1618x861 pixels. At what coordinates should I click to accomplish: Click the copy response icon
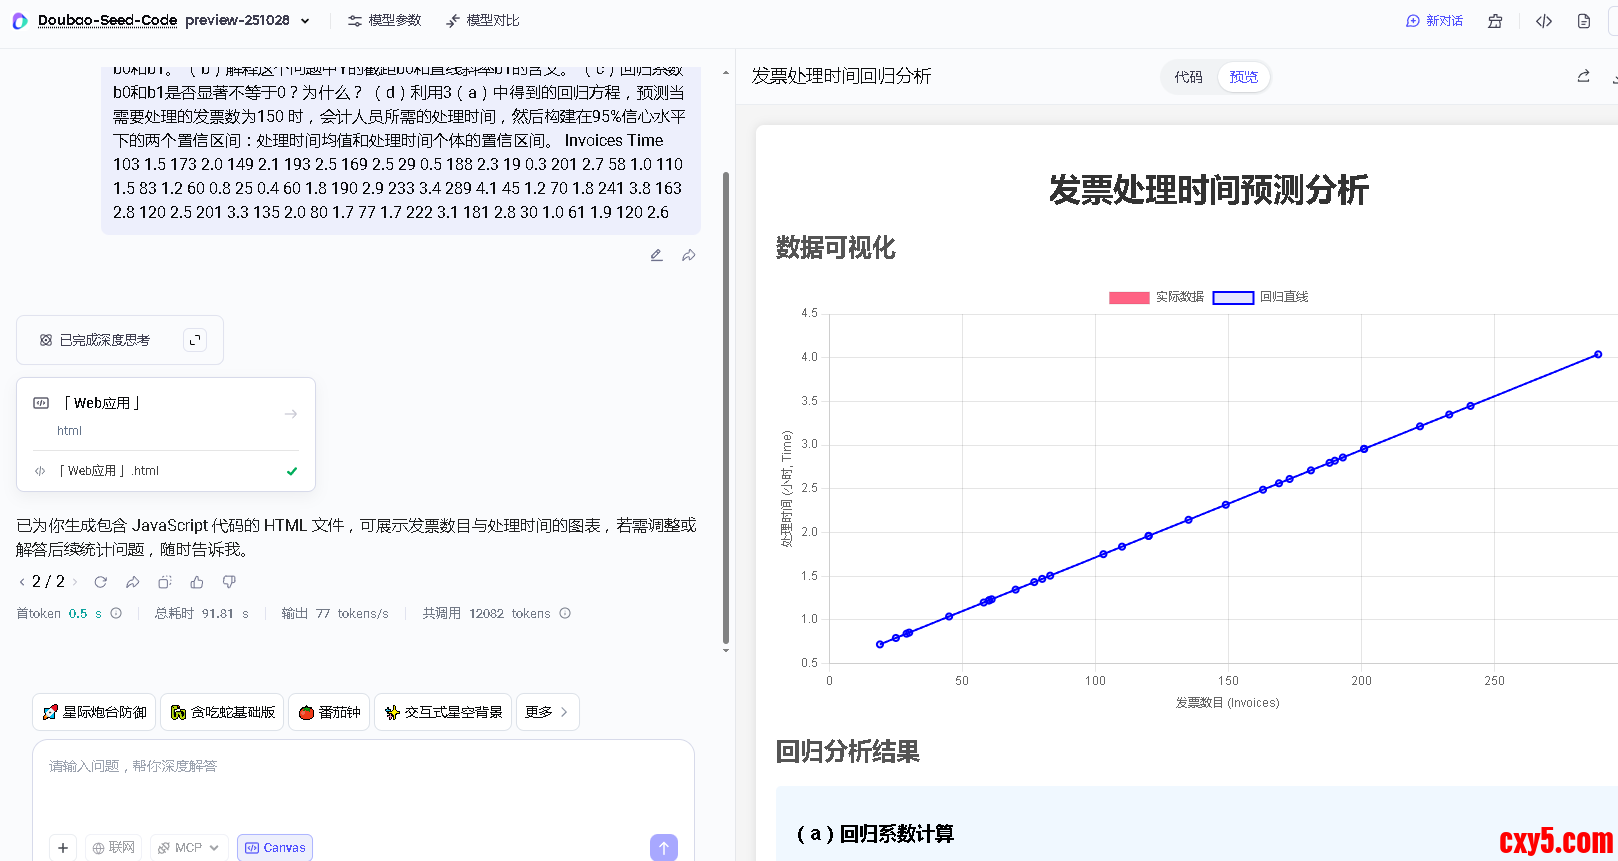point(165,582)
